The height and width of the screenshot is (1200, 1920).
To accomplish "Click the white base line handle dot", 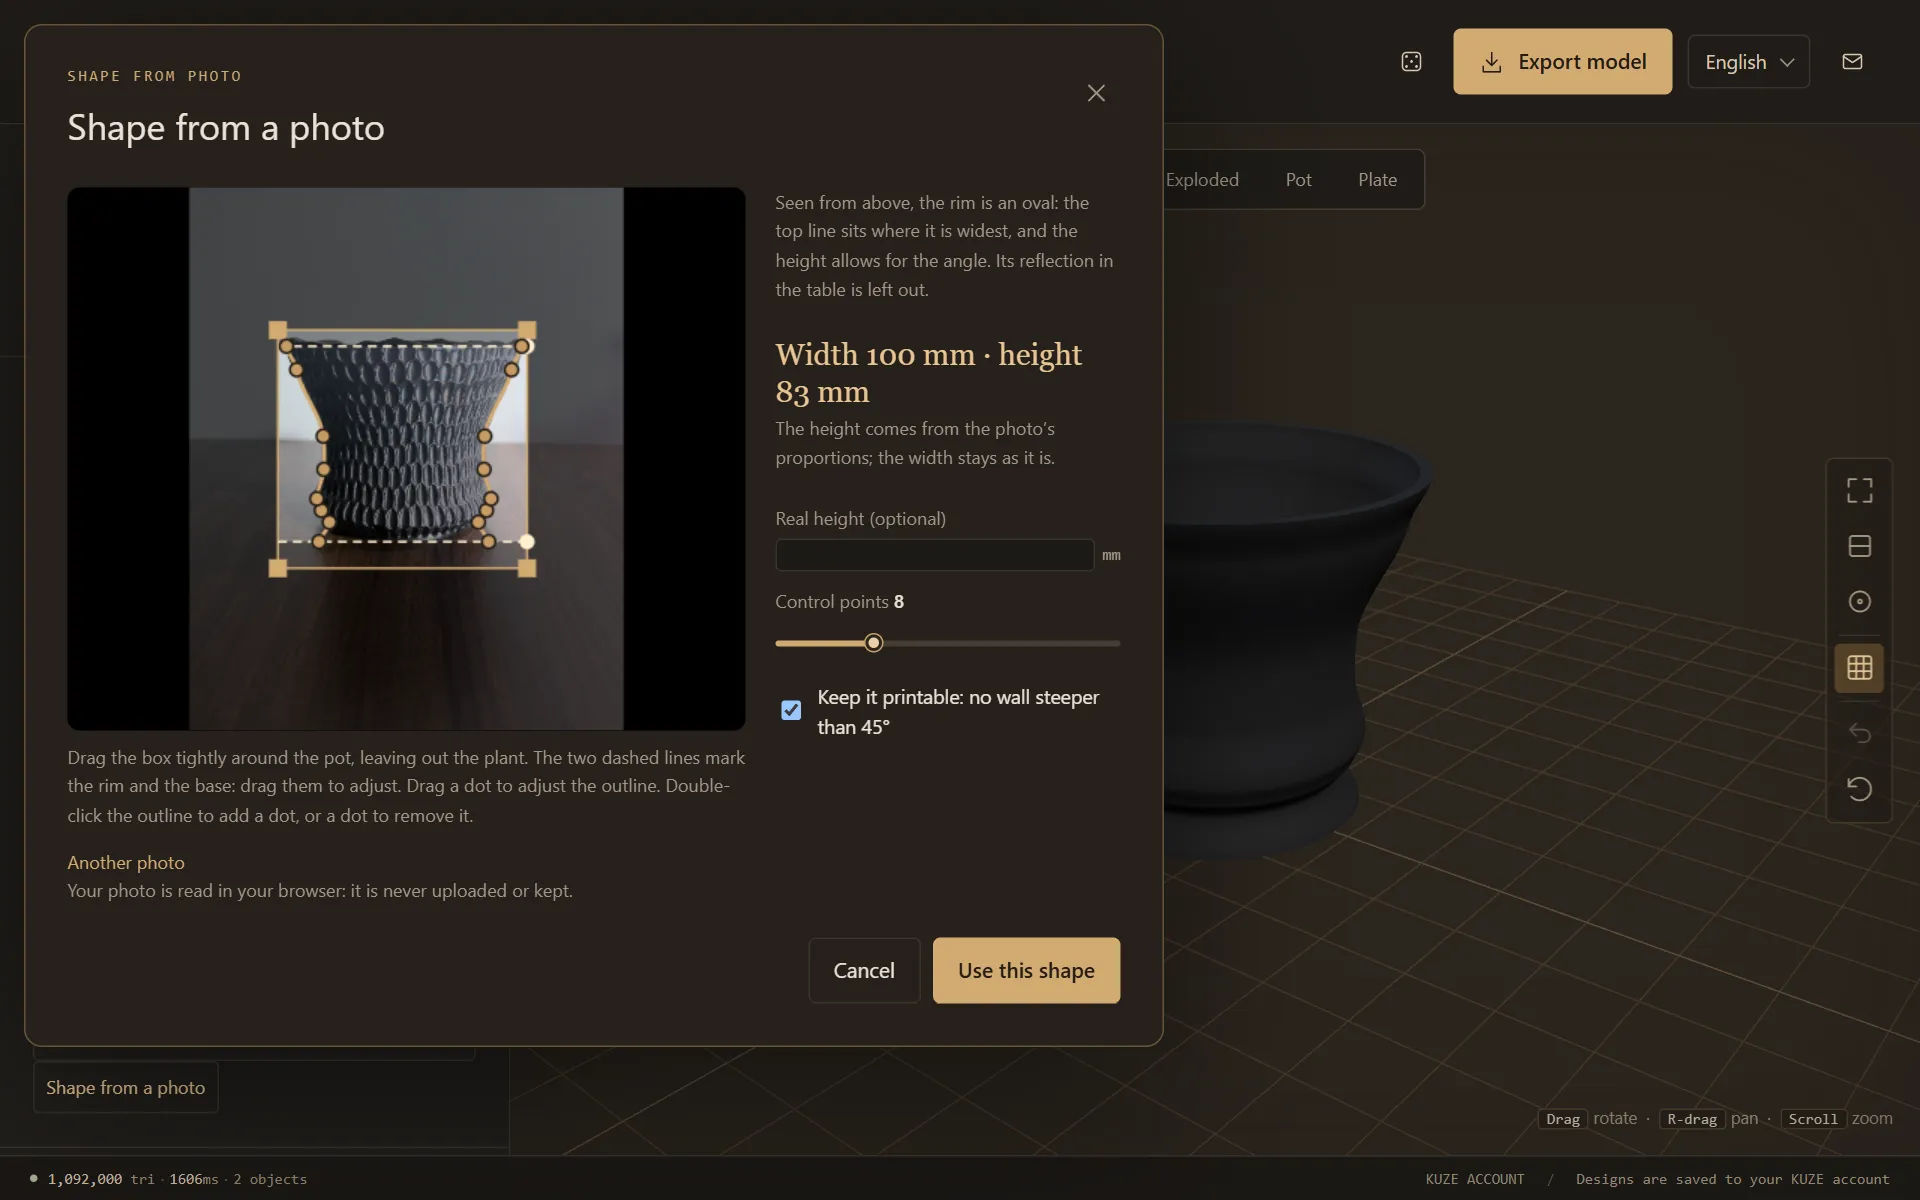I will (527, 542).
